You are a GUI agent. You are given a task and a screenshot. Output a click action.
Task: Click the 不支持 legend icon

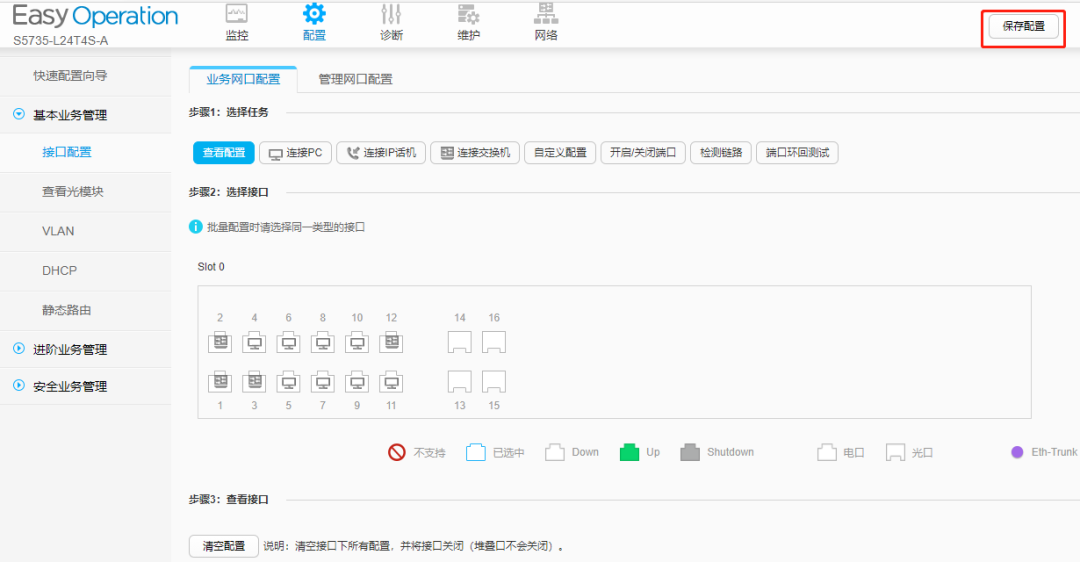[x=397, y=452]
